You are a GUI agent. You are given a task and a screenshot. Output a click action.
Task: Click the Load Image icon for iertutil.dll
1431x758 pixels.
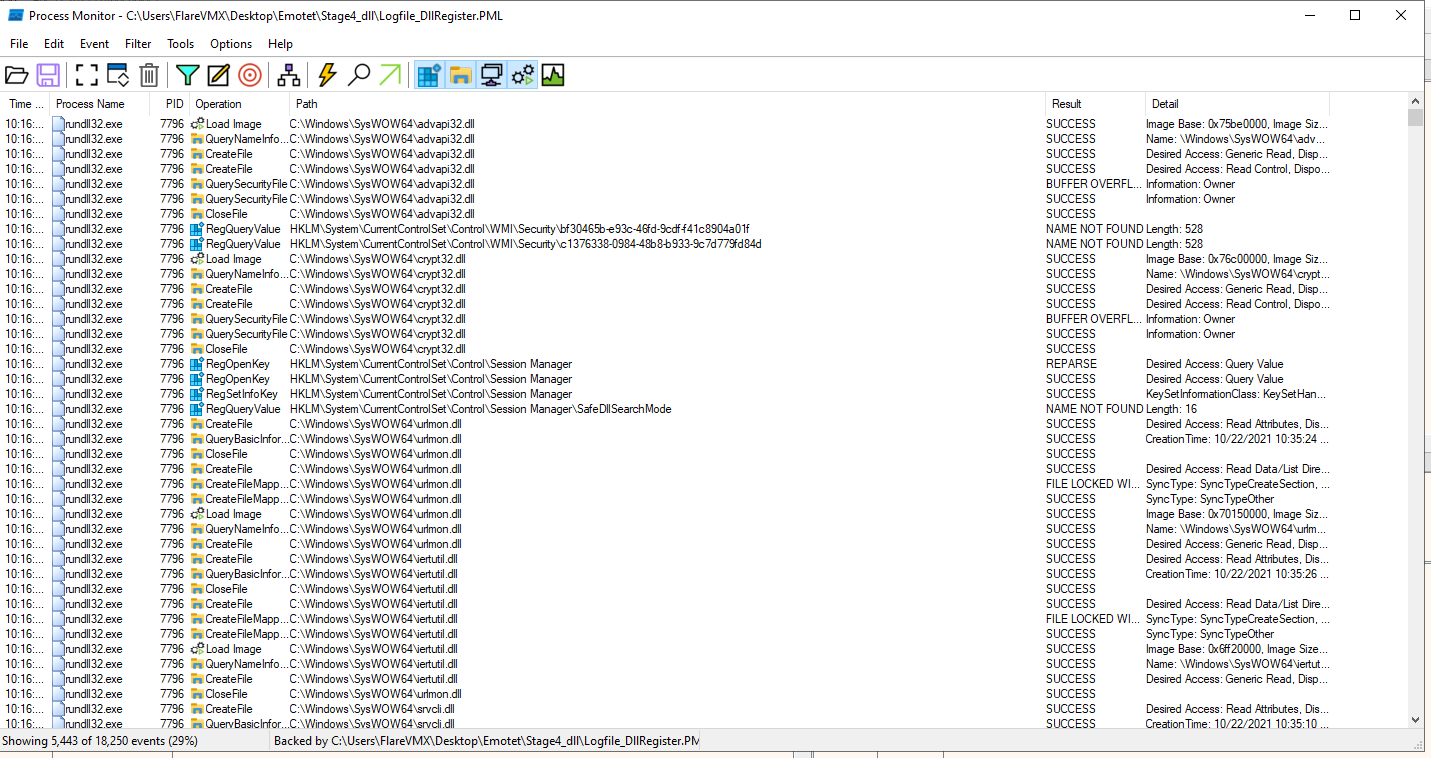(x=197, y=649)
